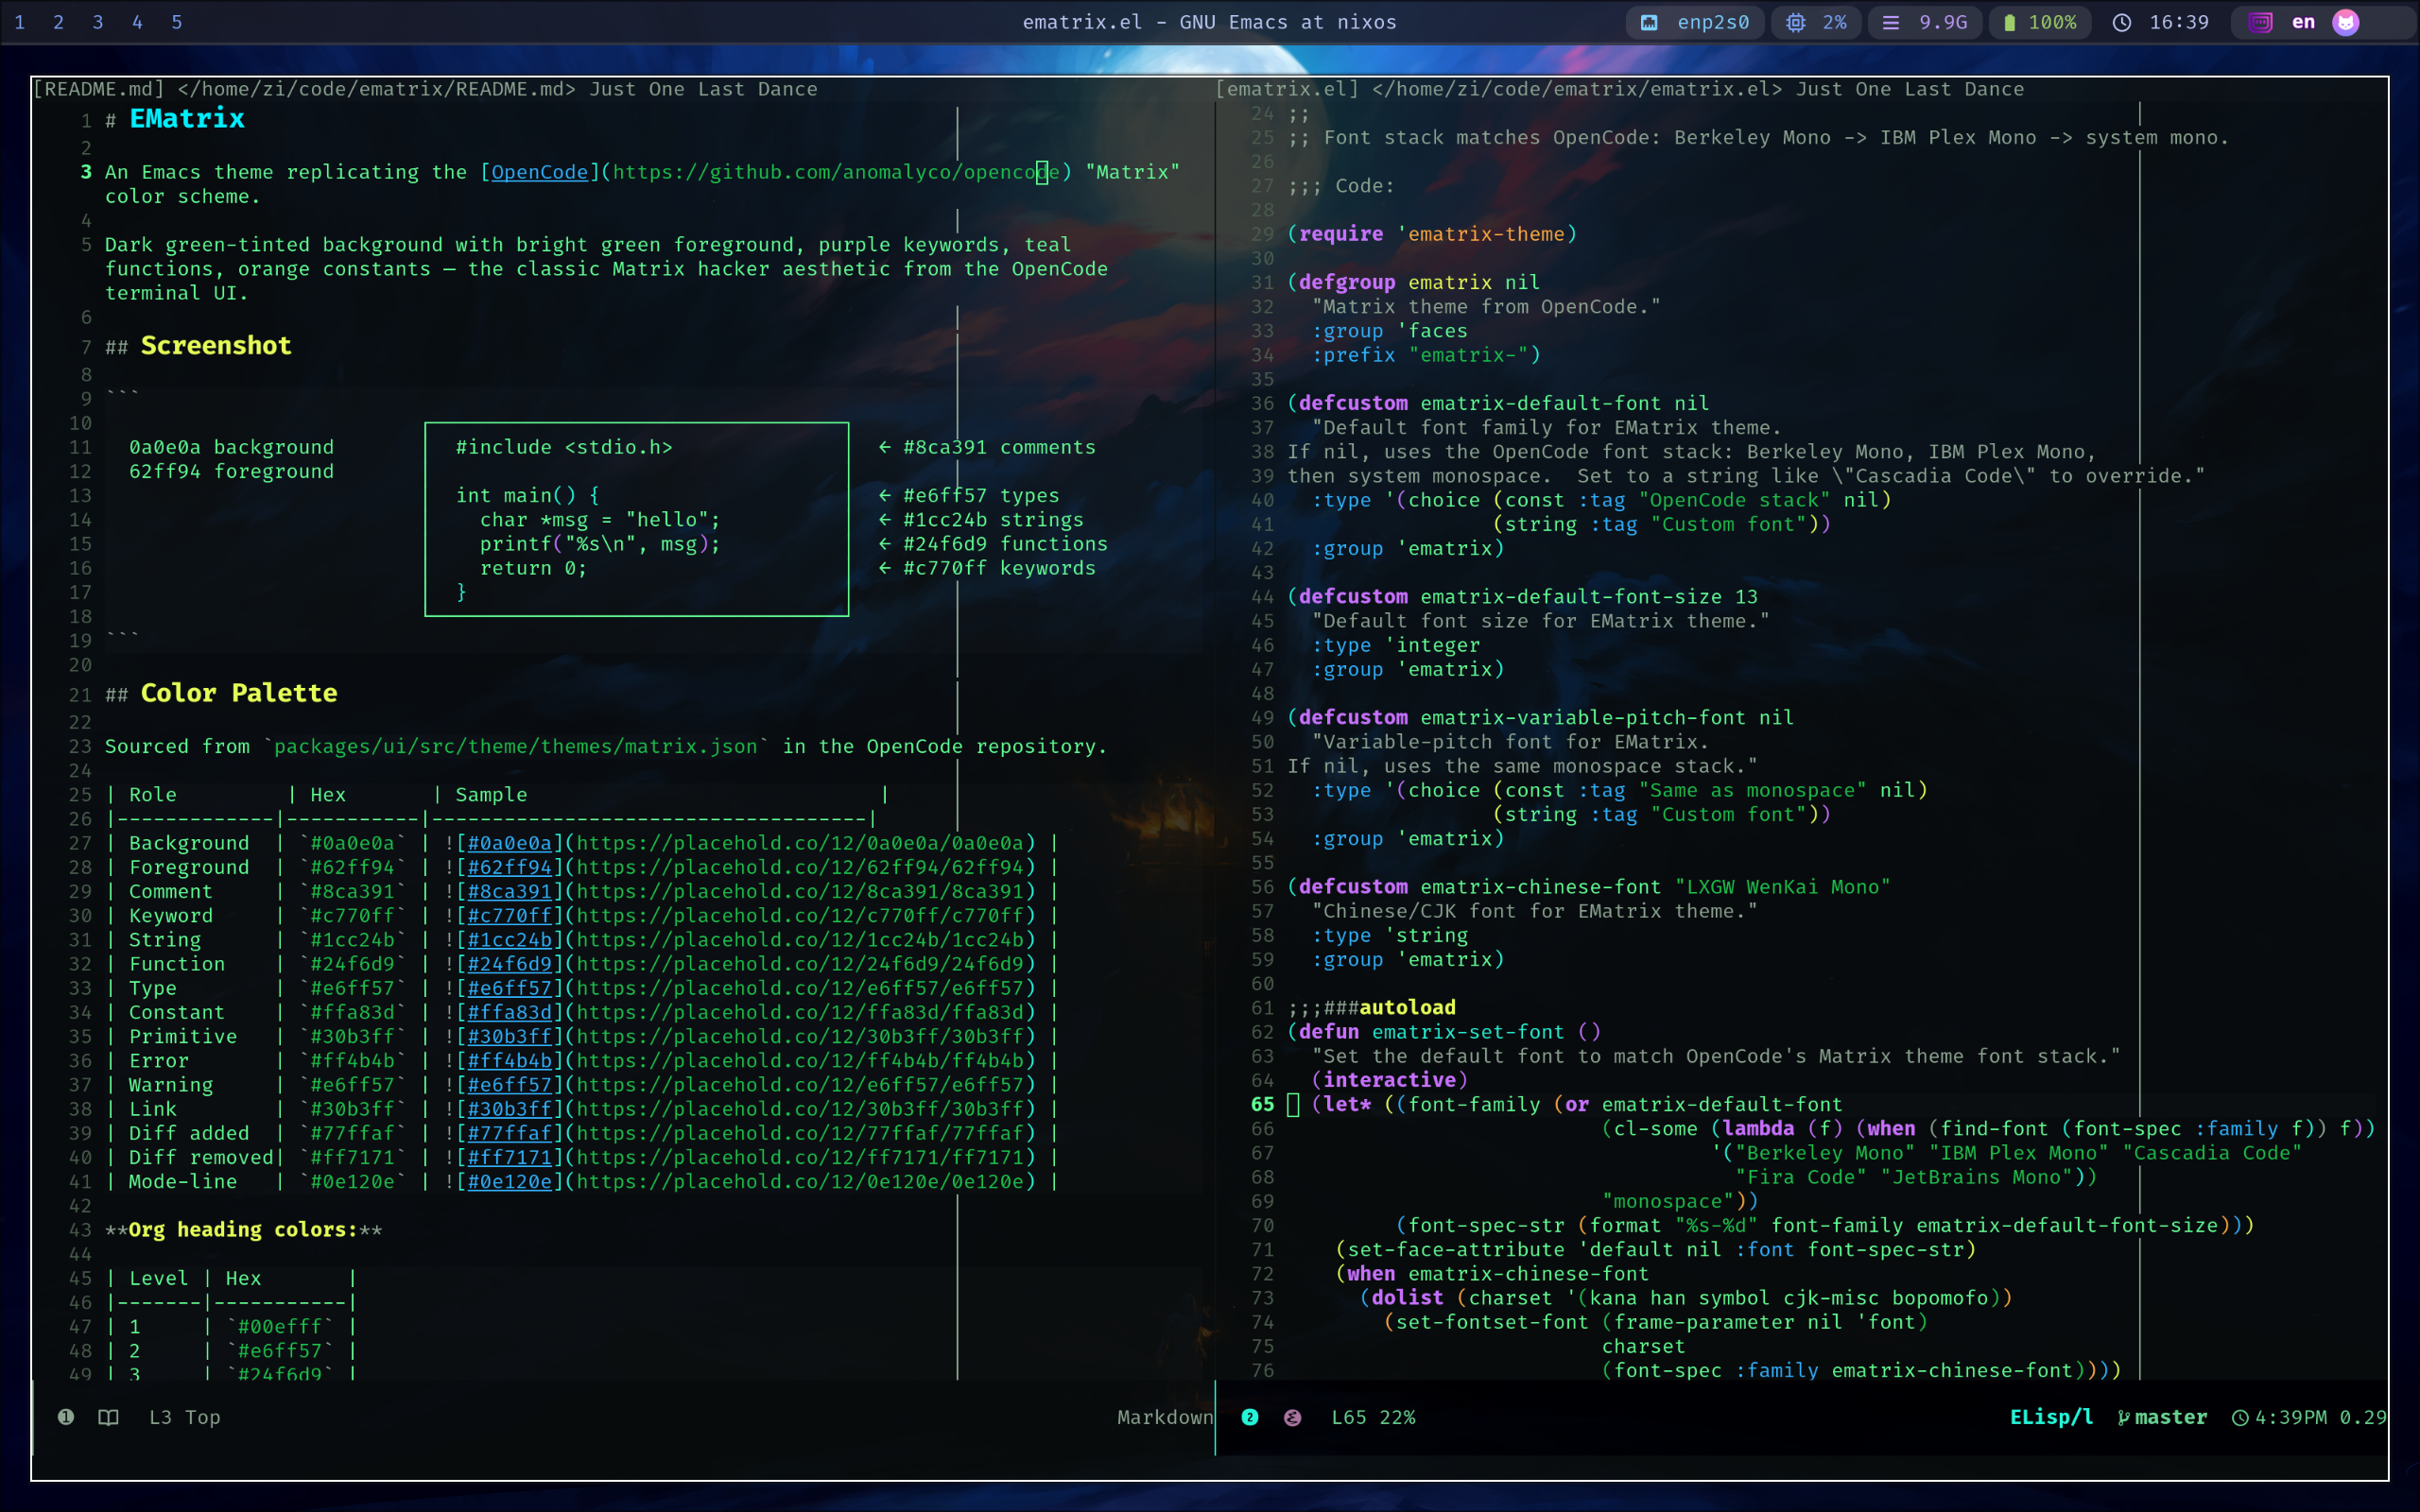This screenshot has width=2420, height=1512.
Task: Click window number 1 indicator in README mode-line
Action: tap(66, 1417)
